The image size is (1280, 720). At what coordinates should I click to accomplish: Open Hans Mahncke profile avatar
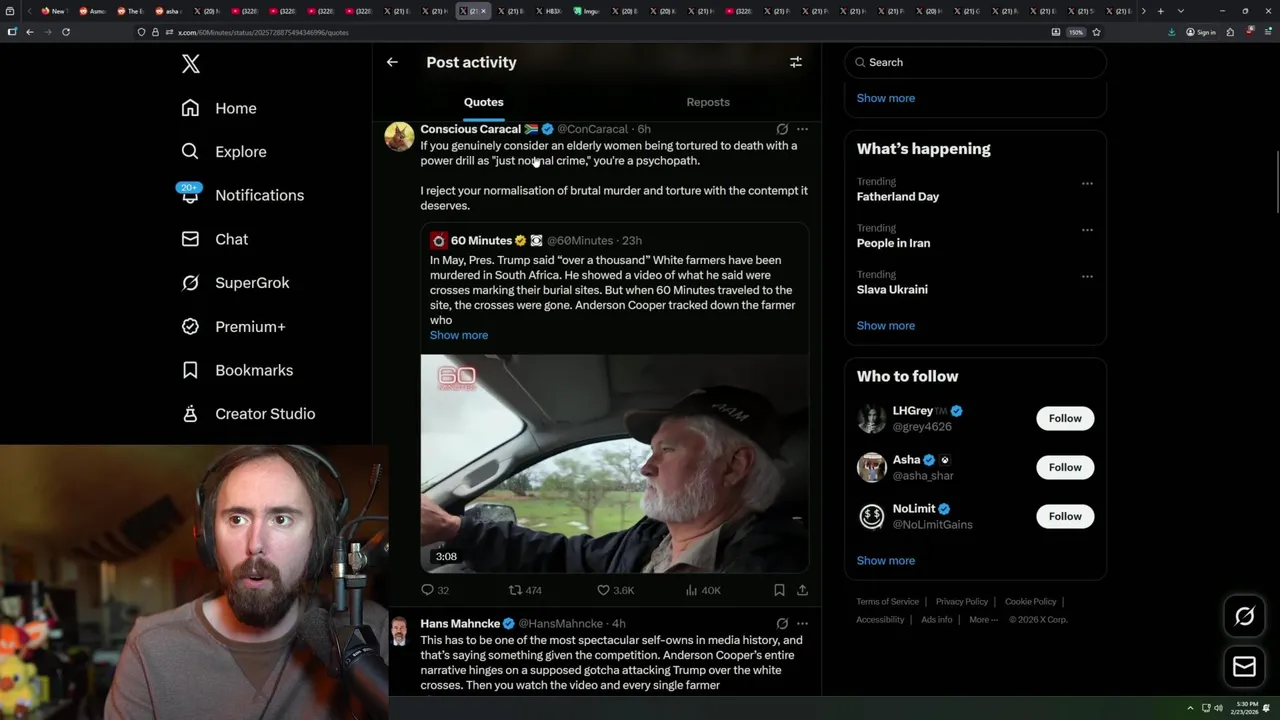tap(400, 631)
